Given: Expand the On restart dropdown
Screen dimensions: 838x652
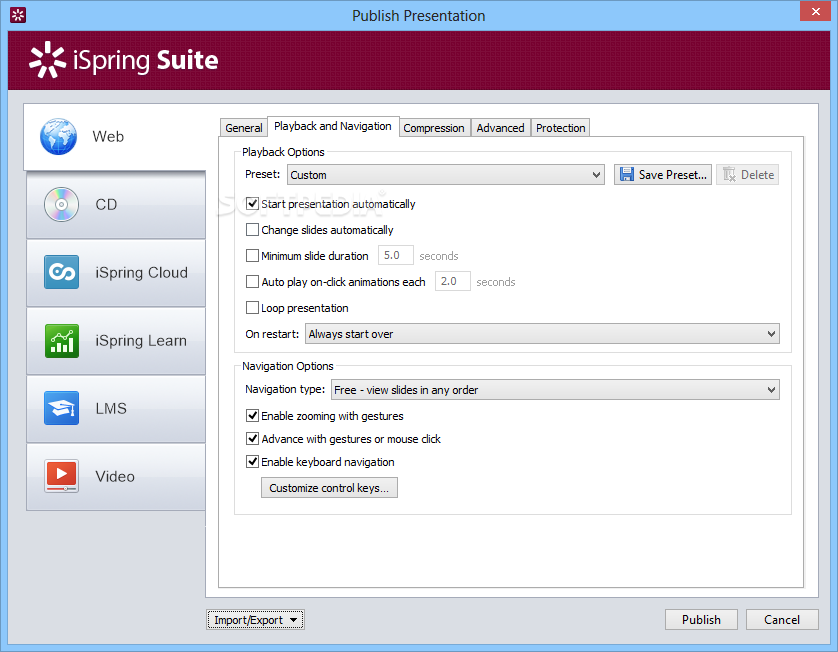Looking at the screenshot, I should pos(542,334).
